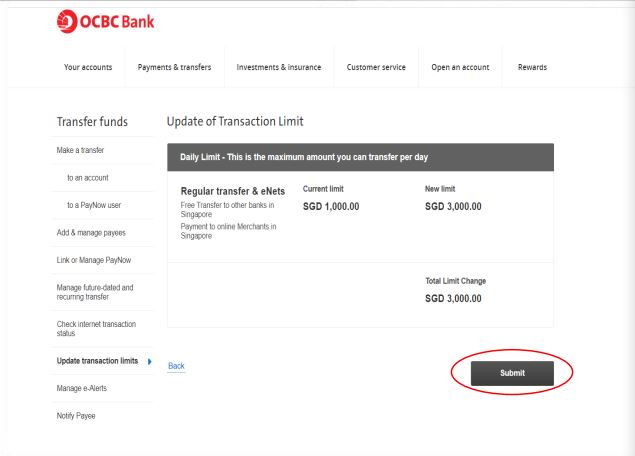The height and width of the screenshot is (456, 635).
Task: Open Your accounts menu
Action: click(x=88, y=67)
